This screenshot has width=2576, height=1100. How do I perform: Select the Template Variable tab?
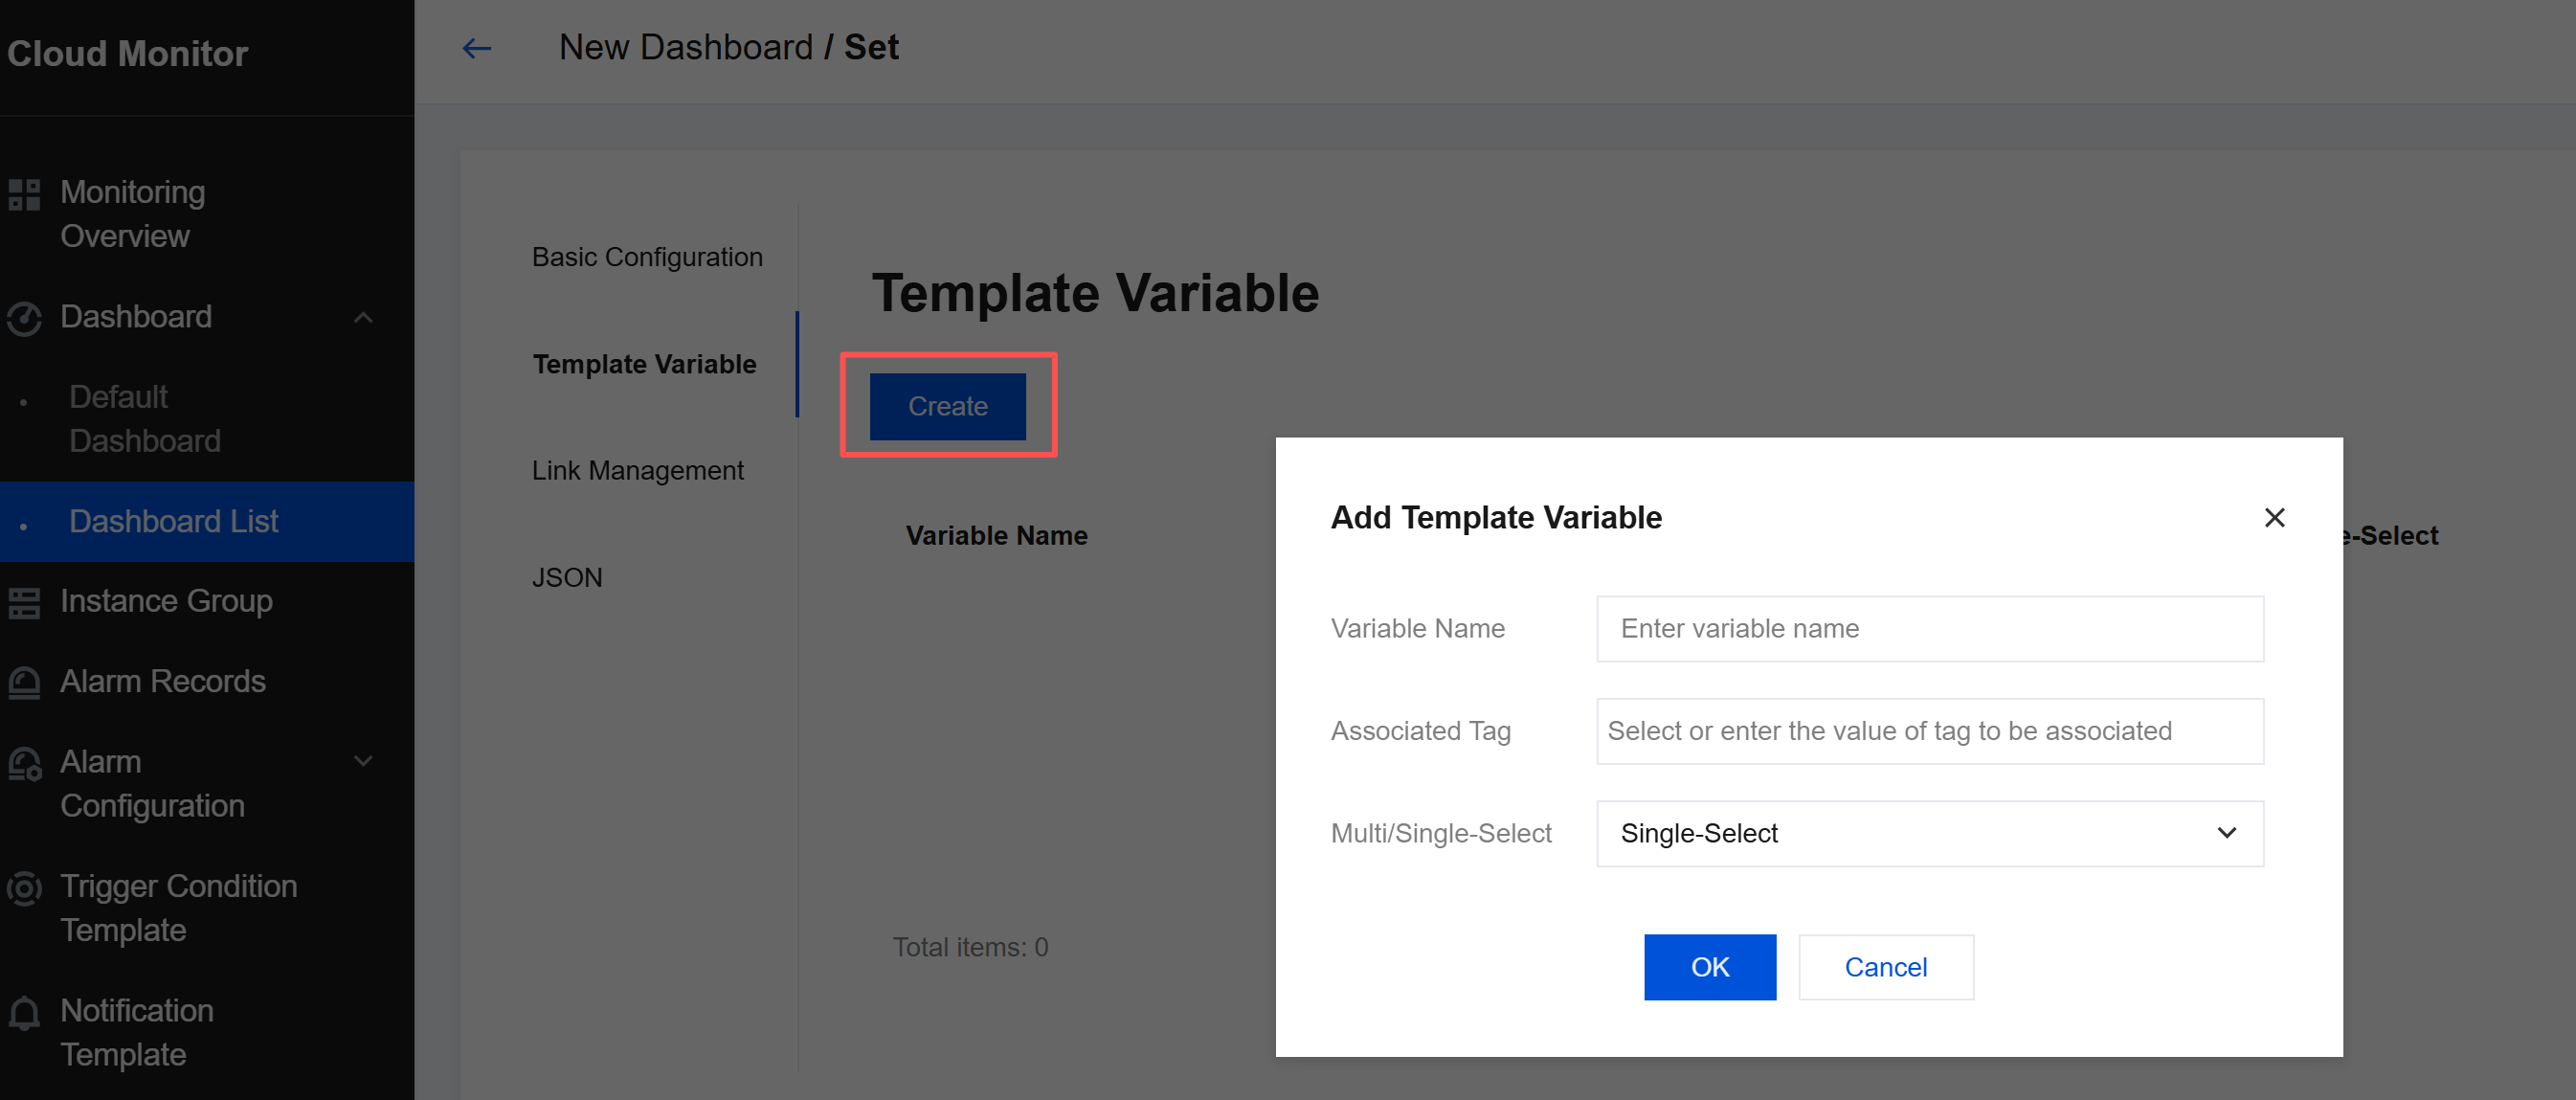(x=644, y=364)
